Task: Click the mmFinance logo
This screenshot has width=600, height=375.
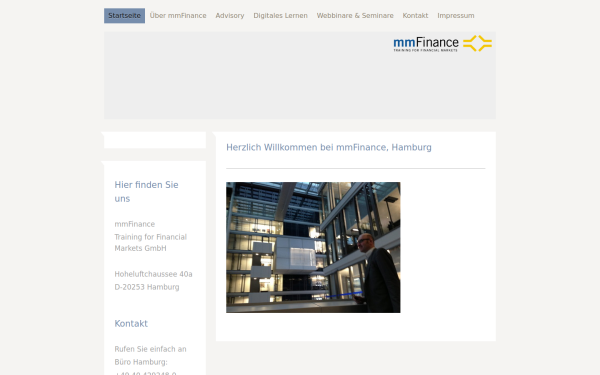Action: click(442, 44)
